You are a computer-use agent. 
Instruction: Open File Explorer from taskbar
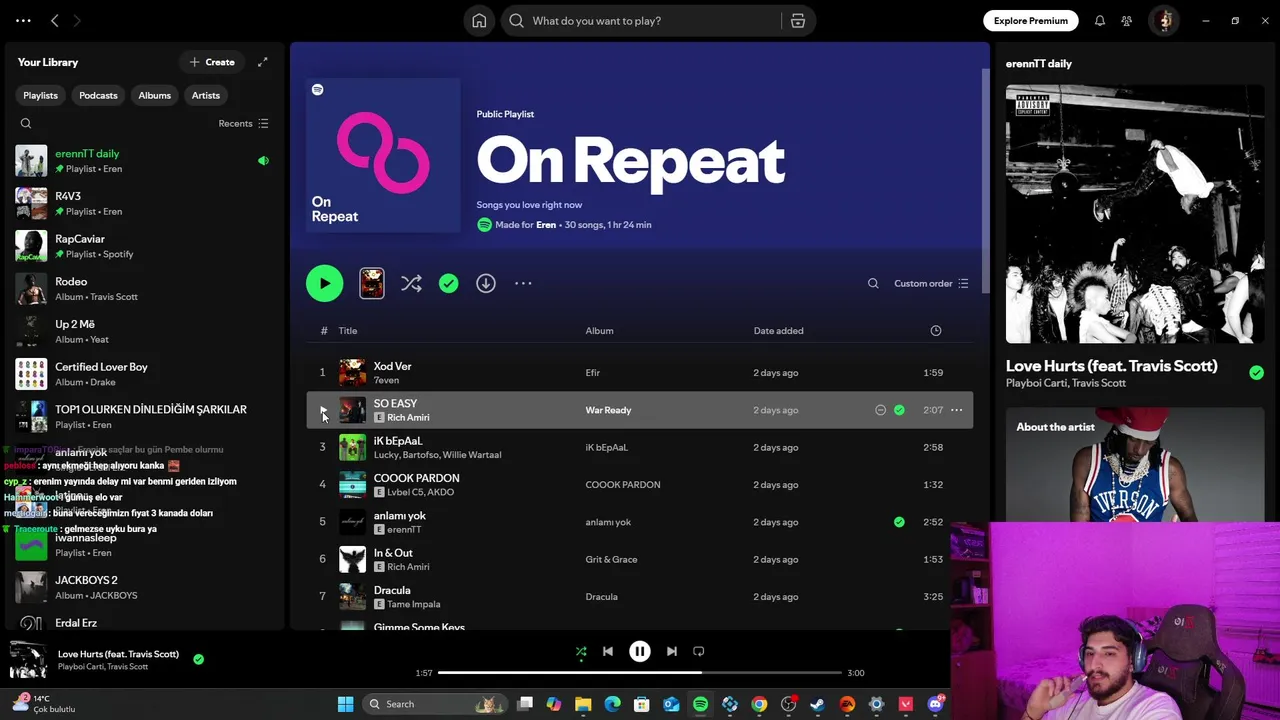(x=583, y=704)
